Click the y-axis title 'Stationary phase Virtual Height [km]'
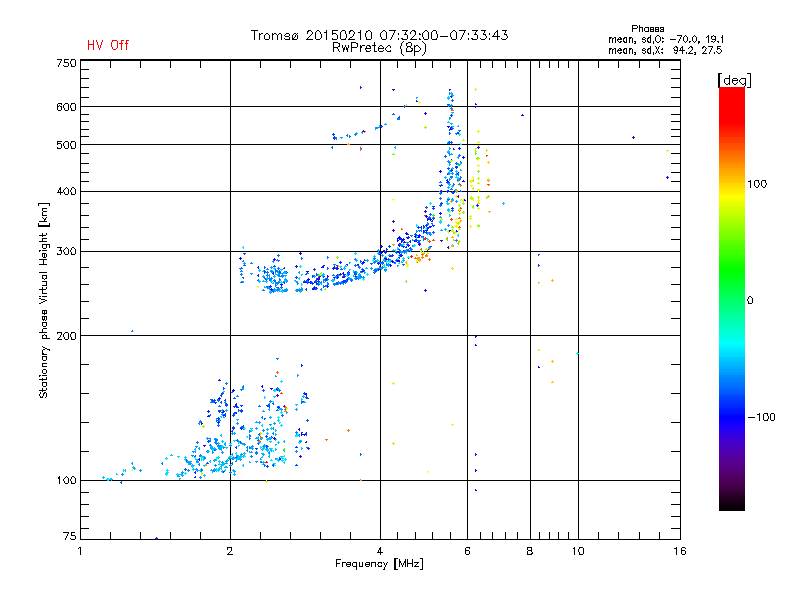The width and height of the screenshot is (800, 600). 44,301
